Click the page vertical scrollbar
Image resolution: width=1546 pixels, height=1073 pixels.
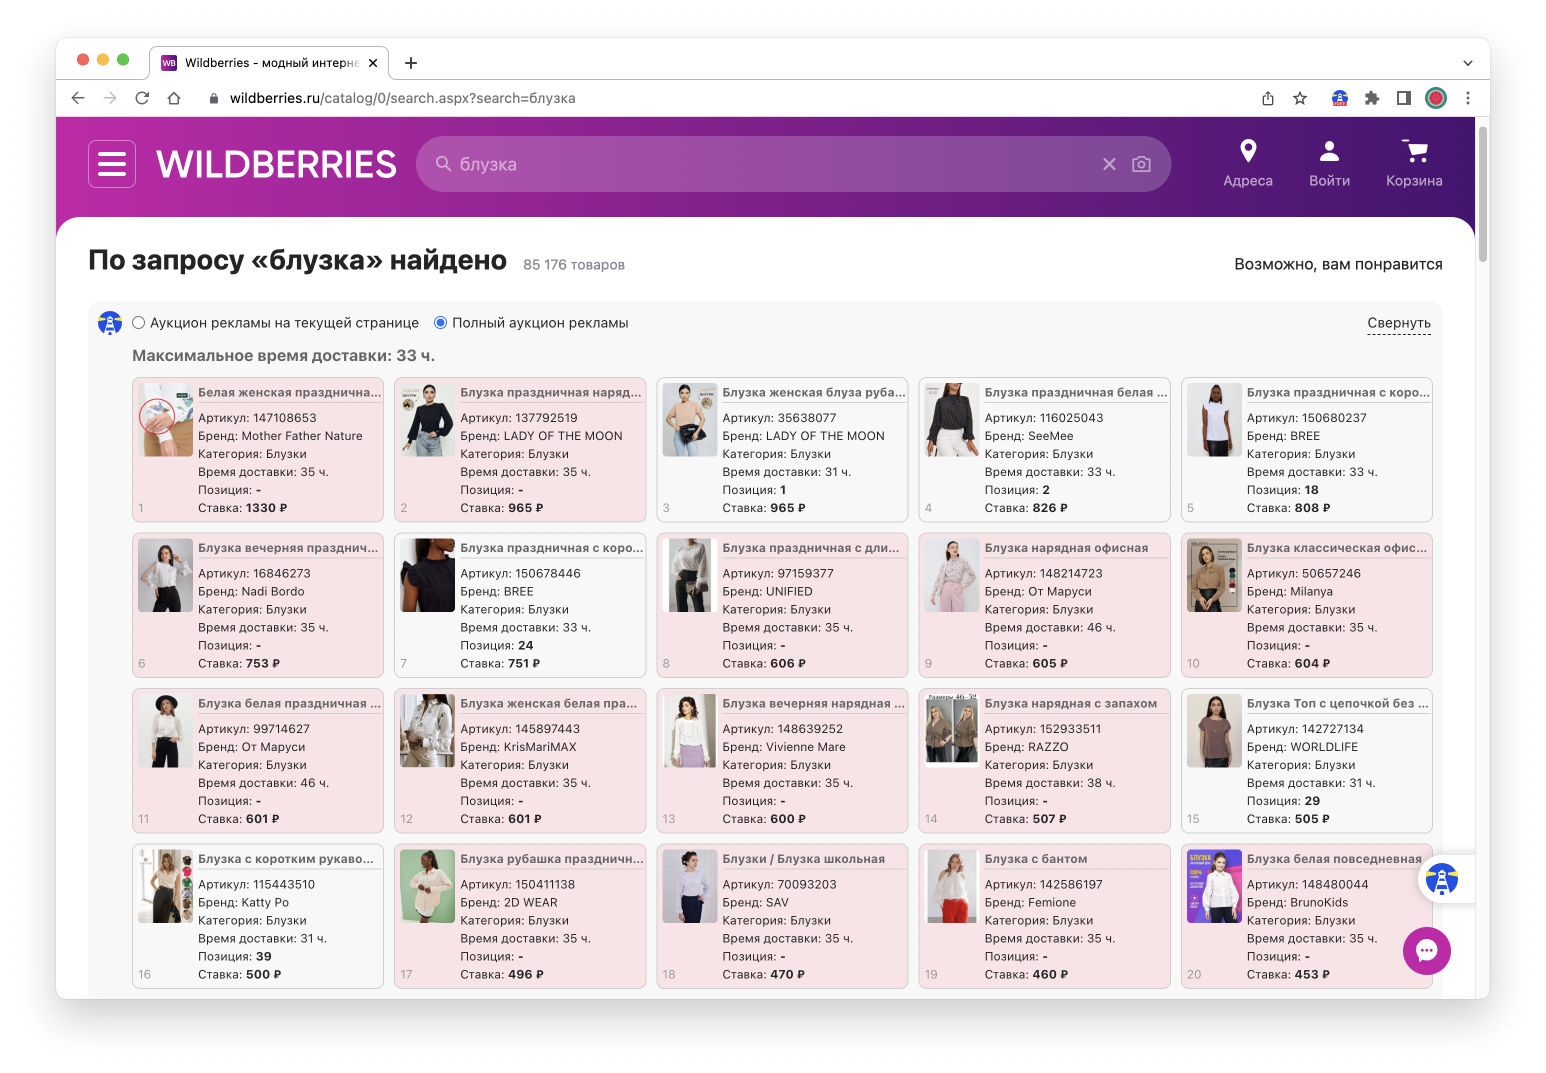pos(1483,195)
